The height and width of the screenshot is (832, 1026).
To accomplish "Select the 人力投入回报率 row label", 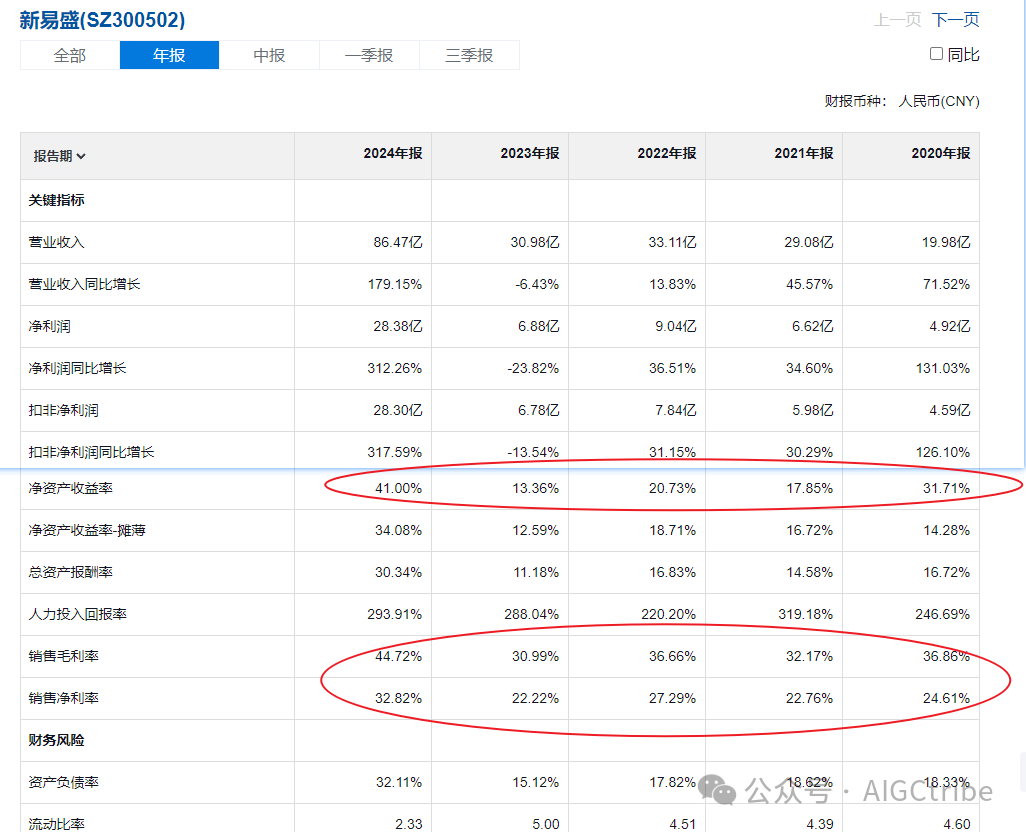I will [x=78, y=614].
